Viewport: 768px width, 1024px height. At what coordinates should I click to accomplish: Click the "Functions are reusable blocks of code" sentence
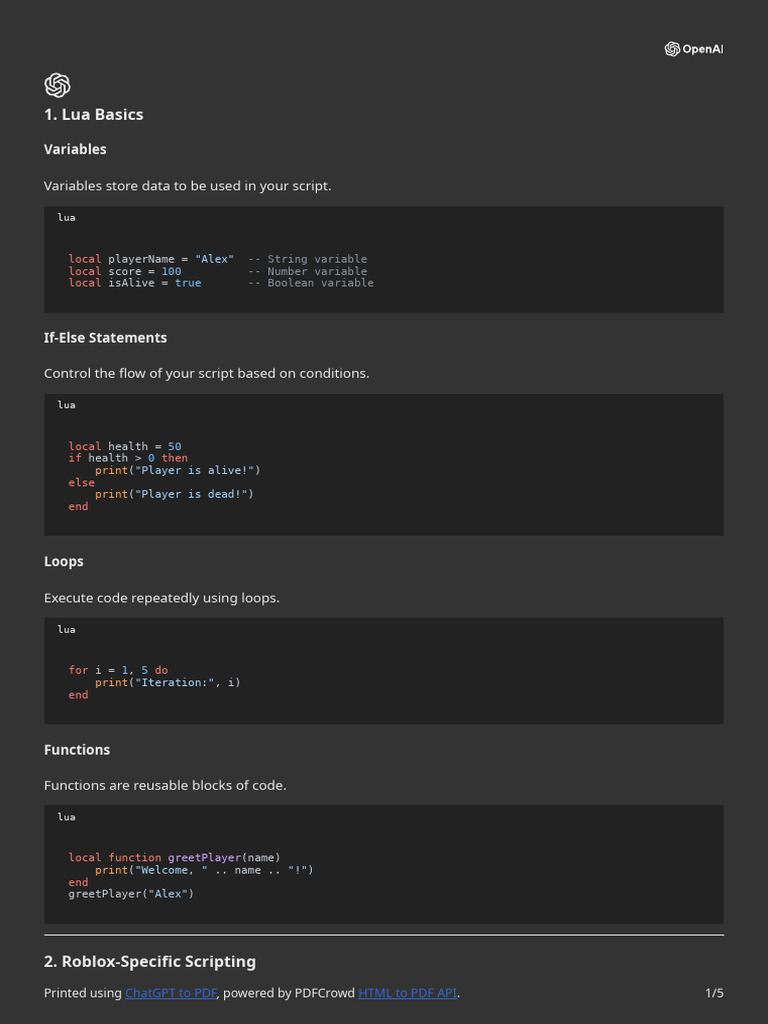165,785
